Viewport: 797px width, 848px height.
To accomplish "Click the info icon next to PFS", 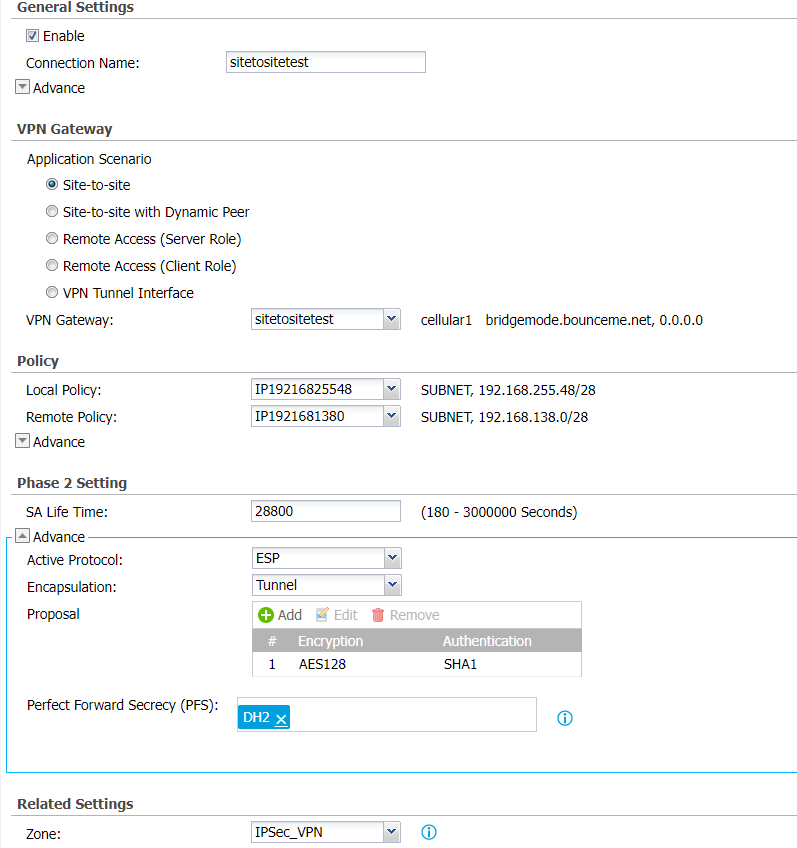I will click(564, 718).
